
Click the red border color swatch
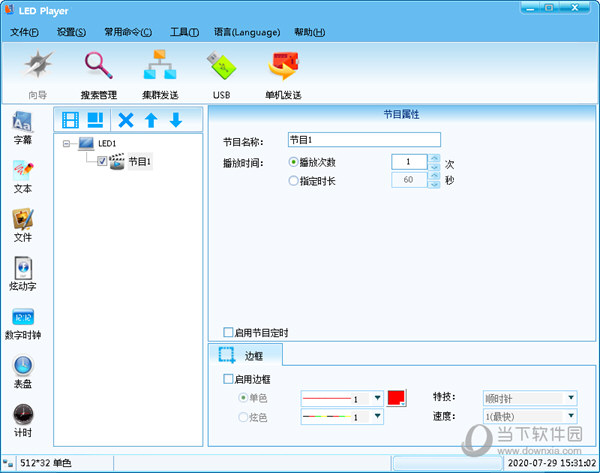(x=396, y=398)
